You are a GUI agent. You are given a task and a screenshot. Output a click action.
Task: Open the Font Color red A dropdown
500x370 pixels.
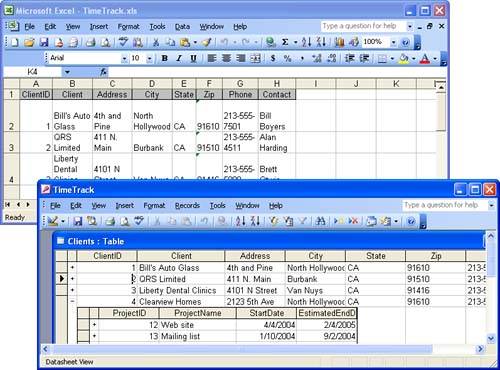click(435, 59)
